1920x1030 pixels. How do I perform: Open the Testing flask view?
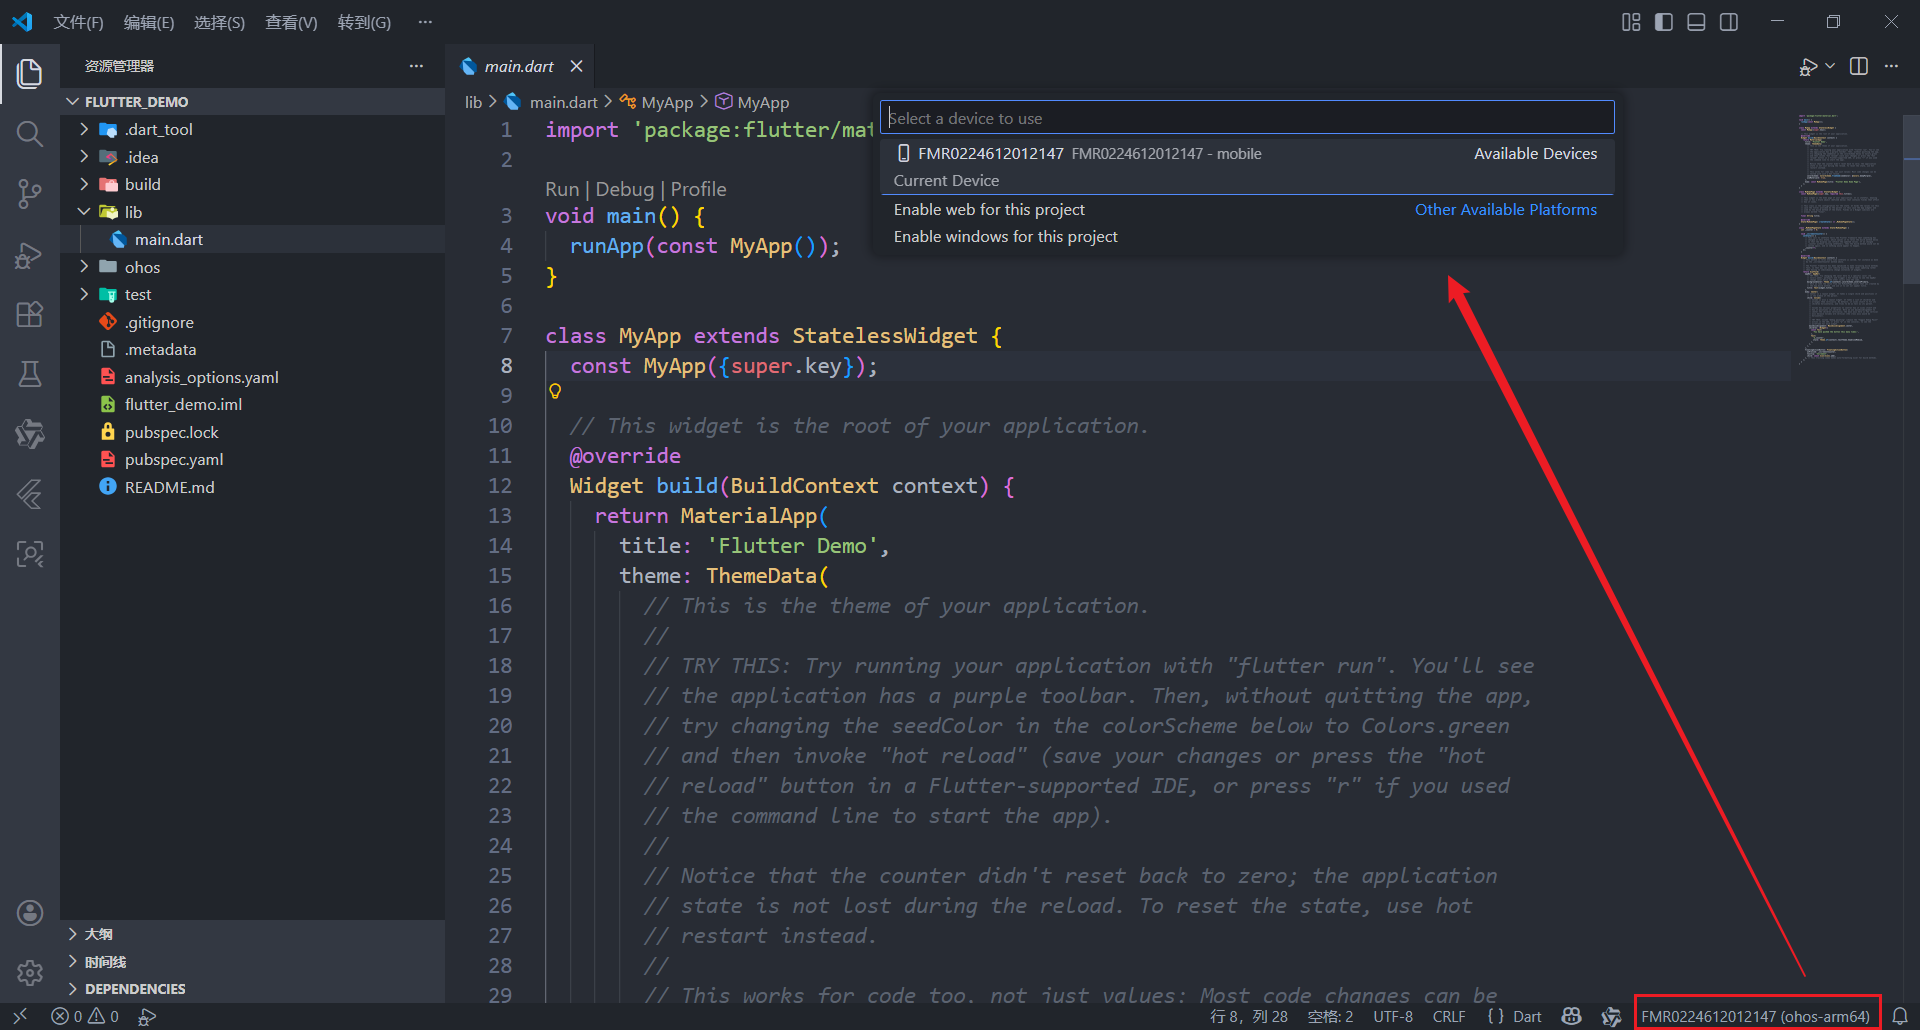[x=30, y=374]
